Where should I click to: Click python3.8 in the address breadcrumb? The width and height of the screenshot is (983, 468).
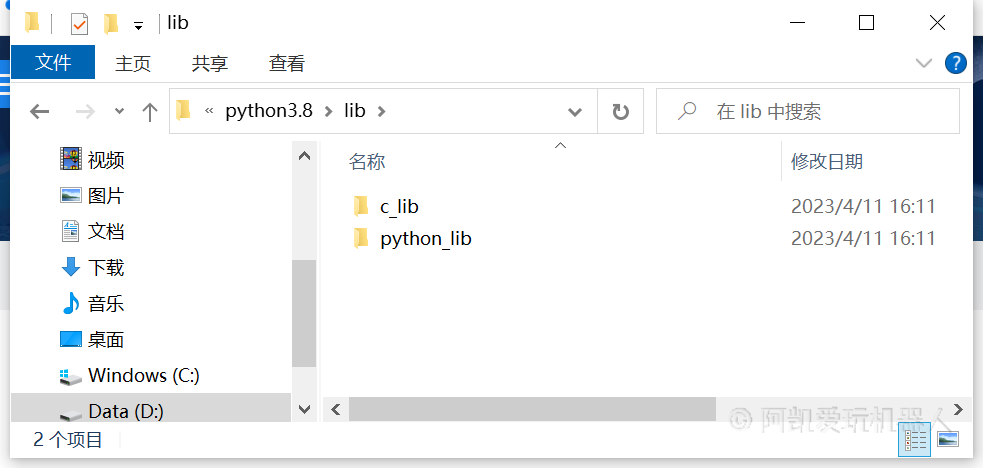(x=269, y=111)
